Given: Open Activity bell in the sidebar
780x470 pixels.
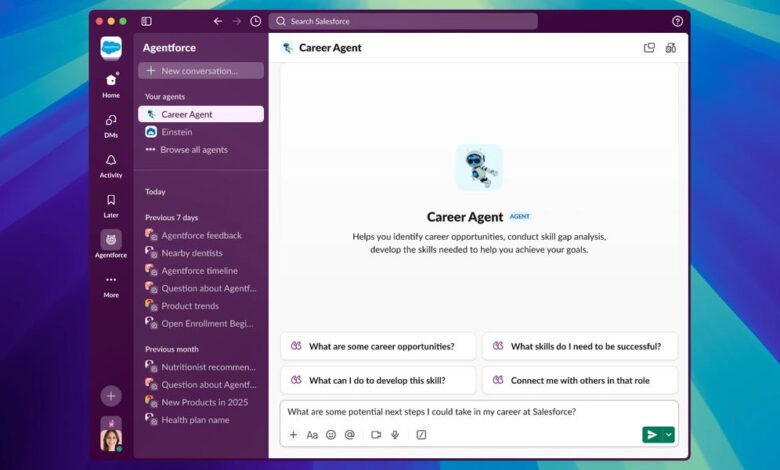Looking at the screenshot, I should click(x=111, y=166).
